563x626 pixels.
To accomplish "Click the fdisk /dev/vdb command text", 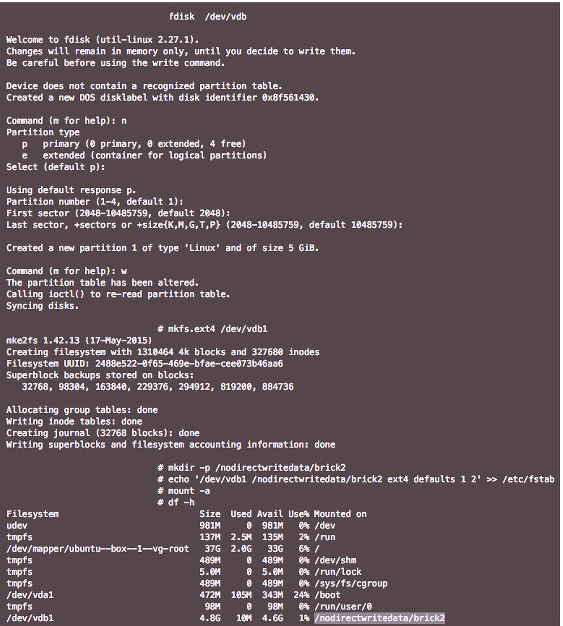I will point(208,17).
